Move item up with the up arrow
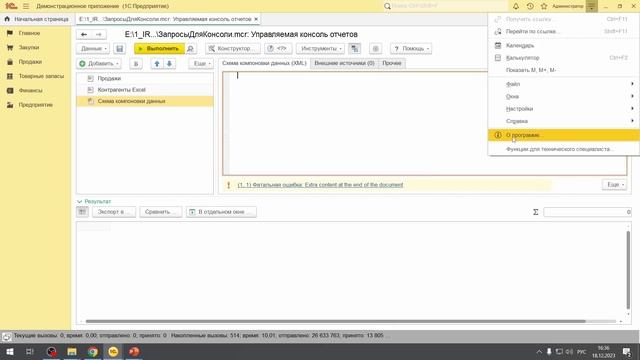Viewport: 640px width, 360px height. pos(157,64)
